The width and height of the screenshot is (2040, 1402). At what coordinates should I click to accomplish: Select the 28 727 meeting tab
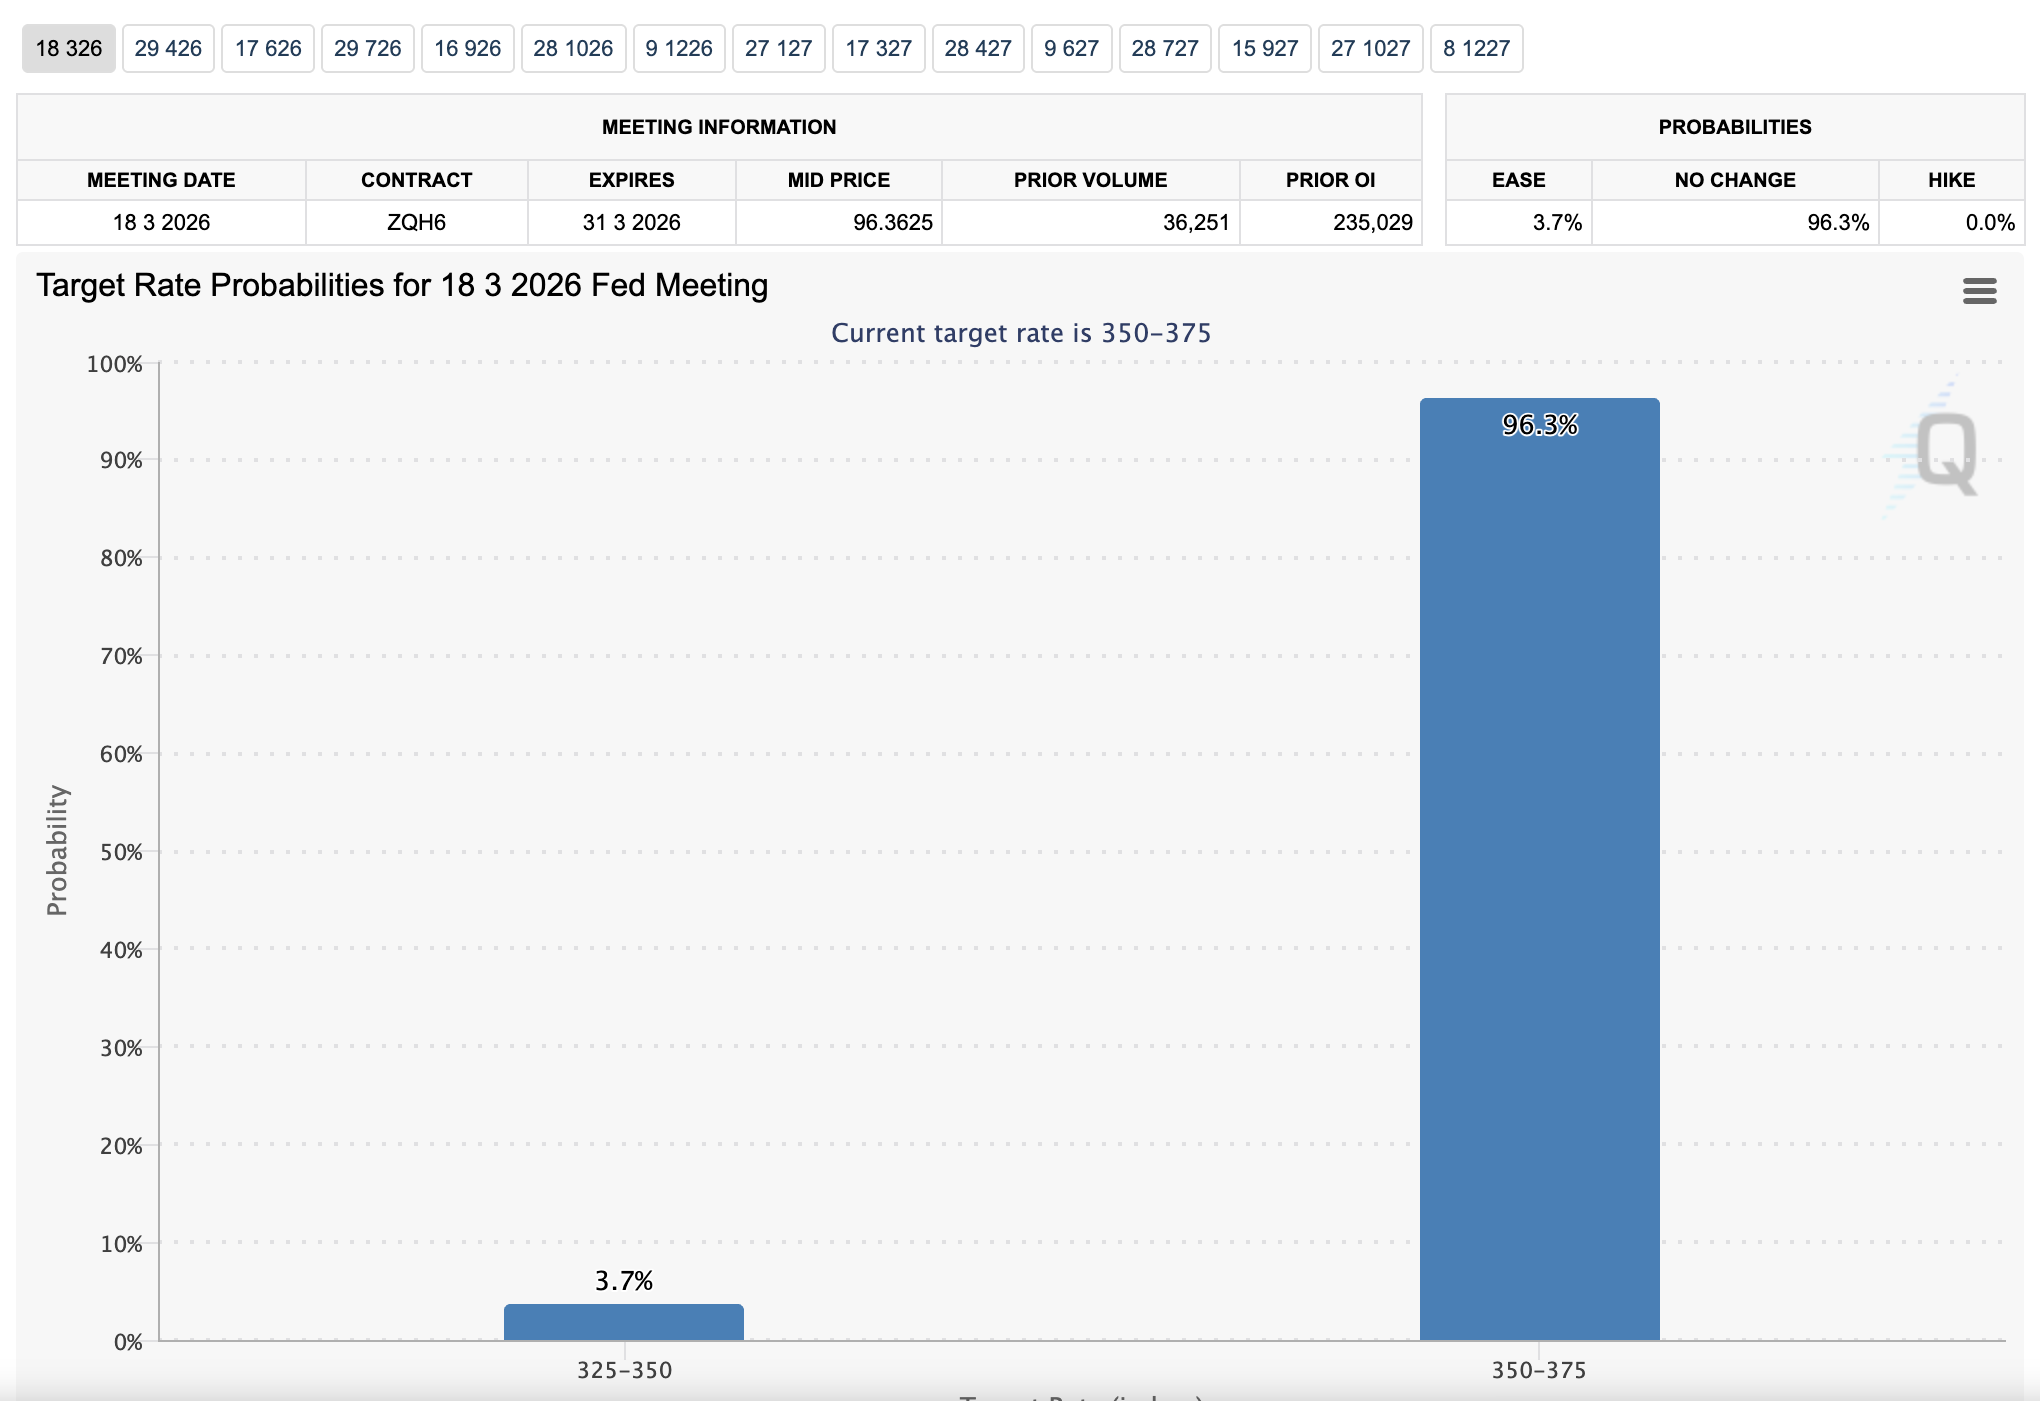(1165, 49)
